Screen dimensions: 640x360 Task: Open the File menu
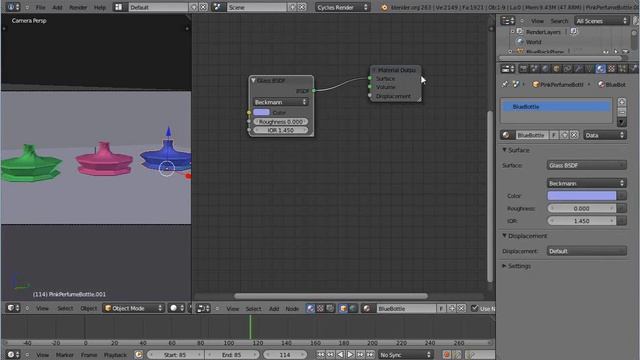40,7
